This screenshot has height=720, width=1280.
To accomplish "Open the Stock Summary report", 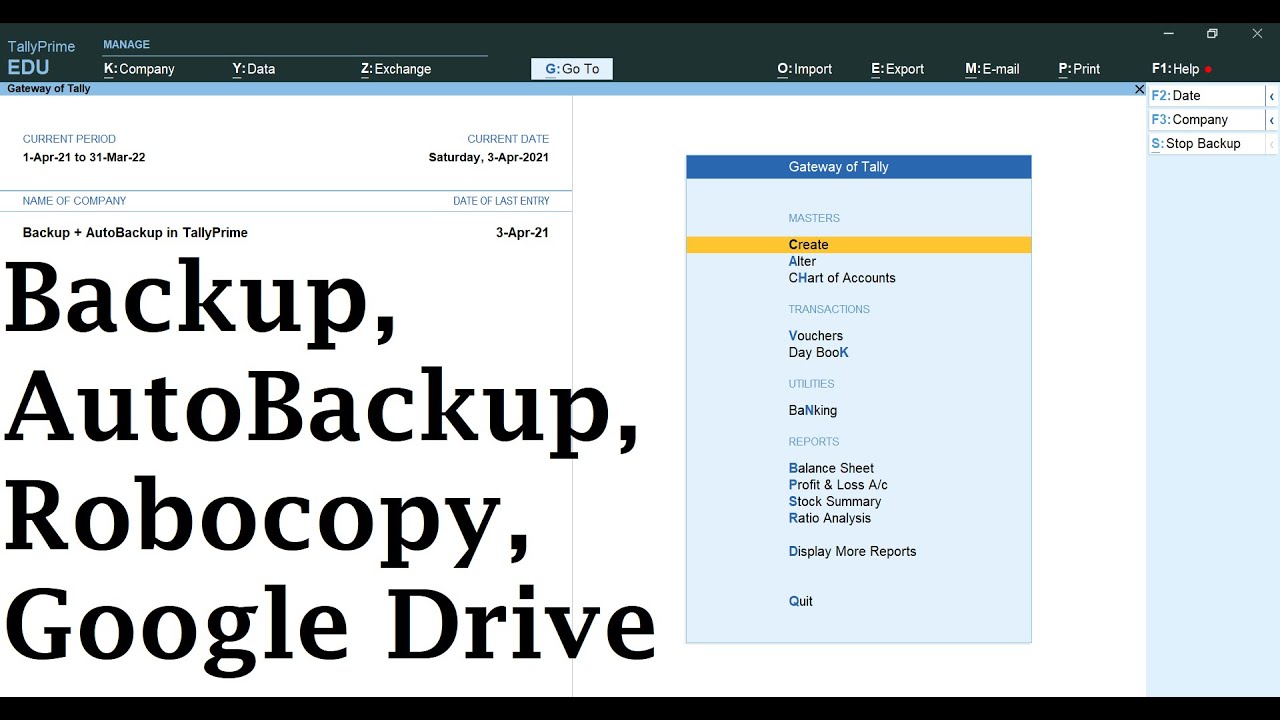I will [835, 501].
